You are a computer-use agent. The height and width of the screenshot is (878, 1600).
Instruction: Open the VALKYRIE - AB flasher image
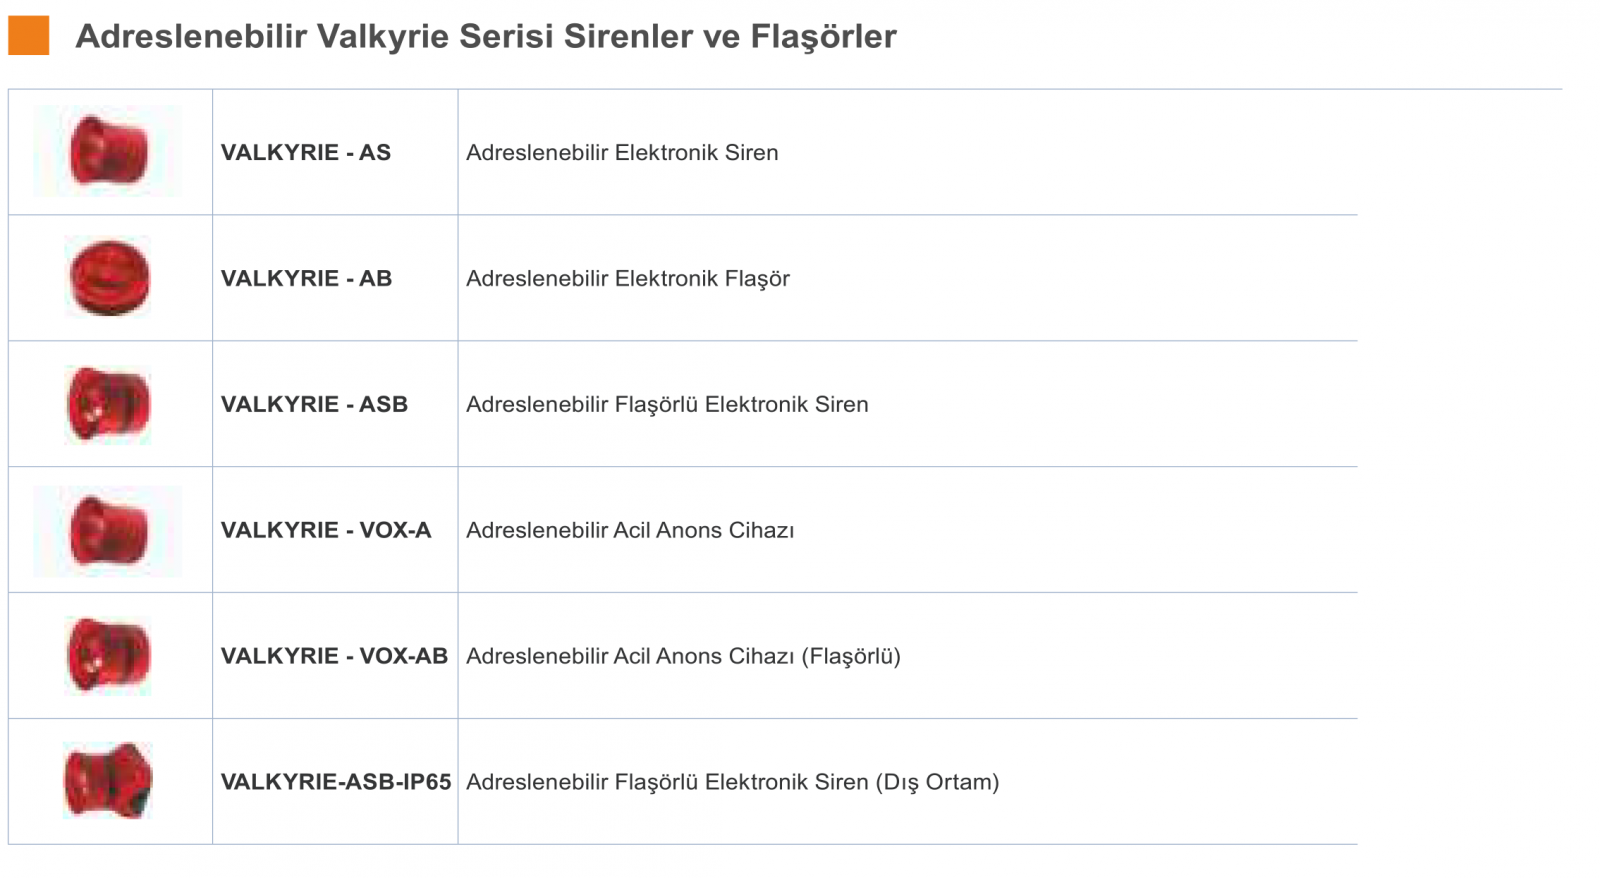click(109, 278)
